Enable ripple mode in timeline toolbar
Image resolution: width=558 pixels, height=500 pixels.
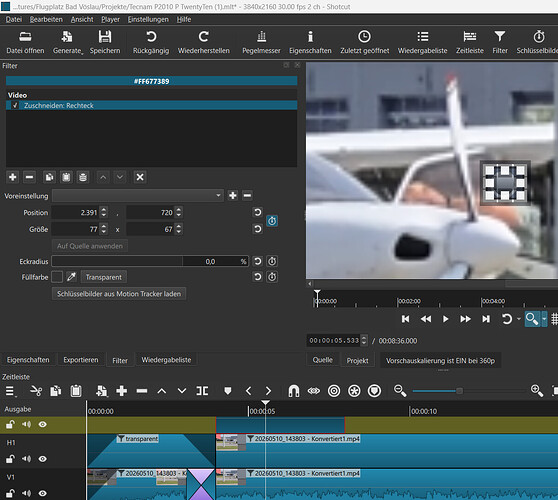334,391
